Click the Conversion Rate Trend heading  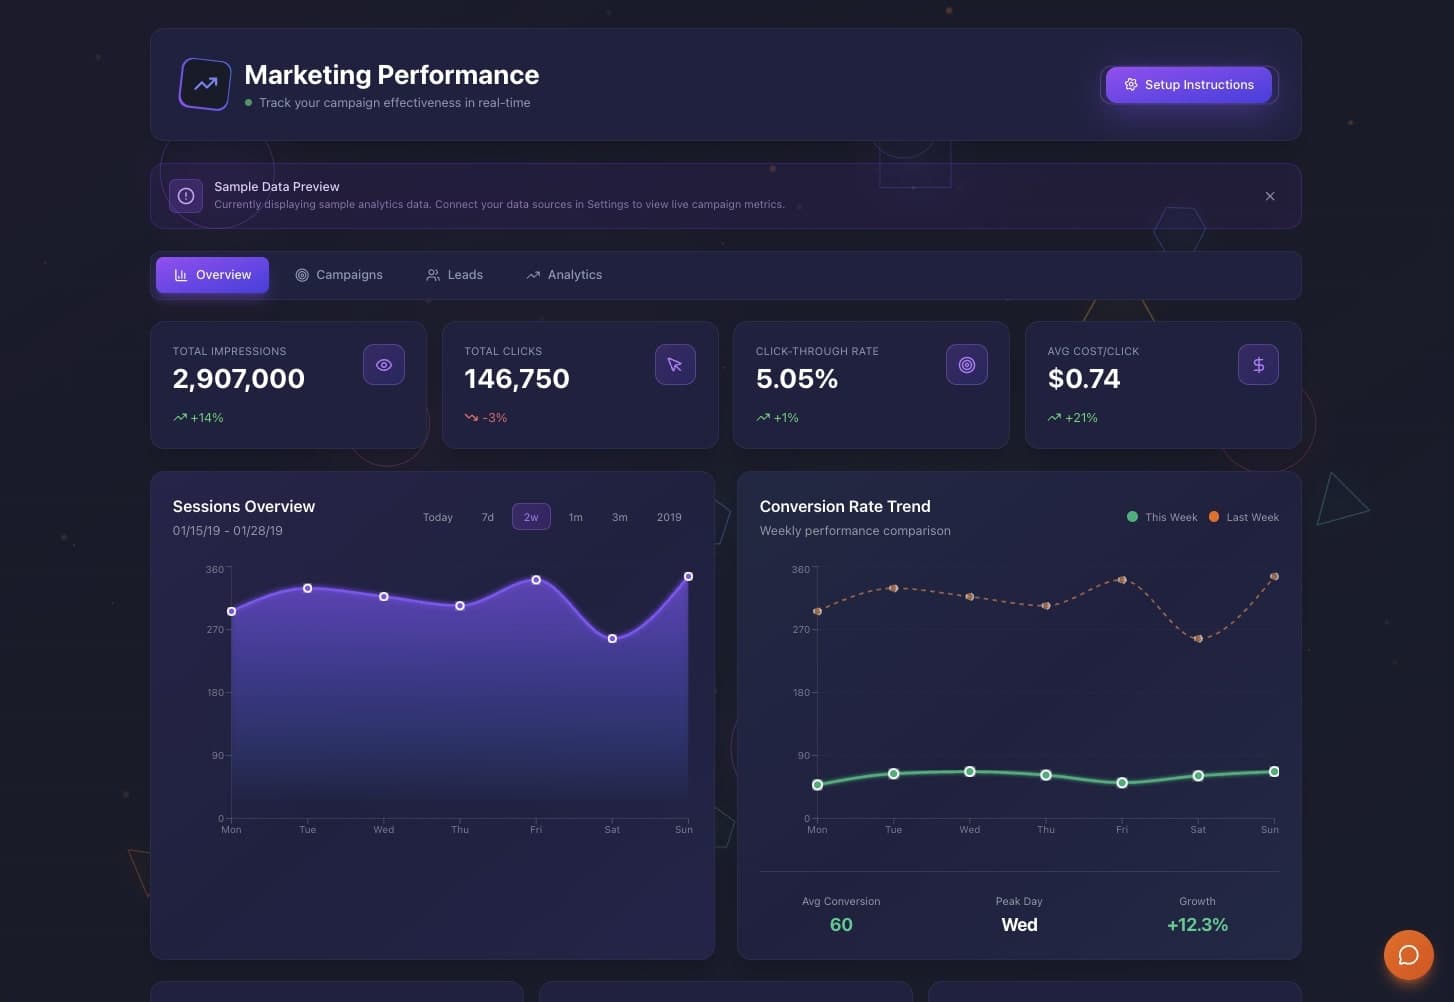click(x=845, y=507)
